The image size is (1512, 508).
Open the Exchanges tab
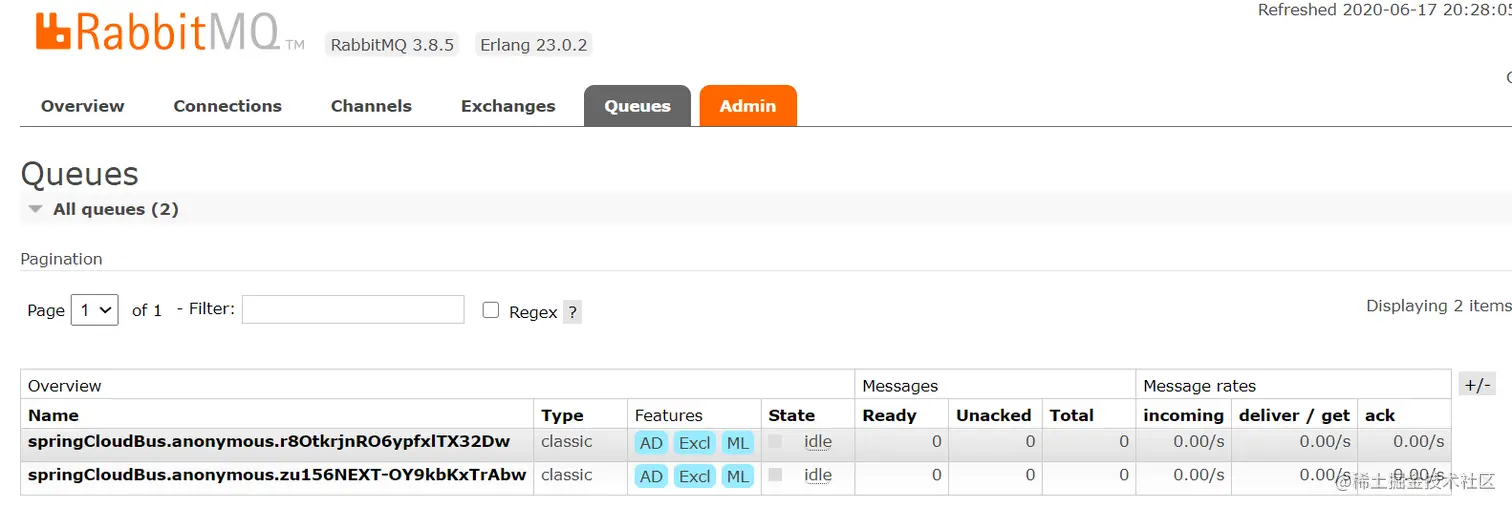point(508,106)
